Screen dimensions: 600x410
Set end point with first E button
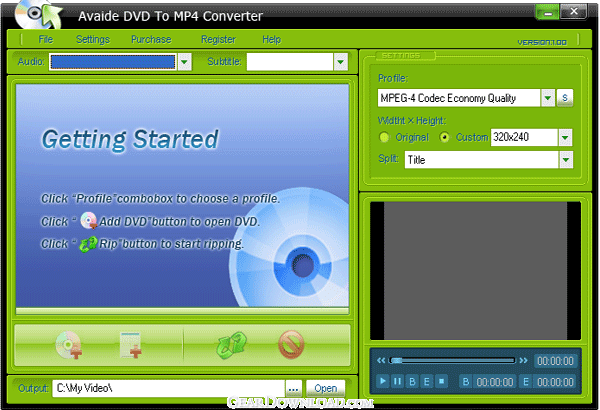pyautogui.click(x=427, y=381)
